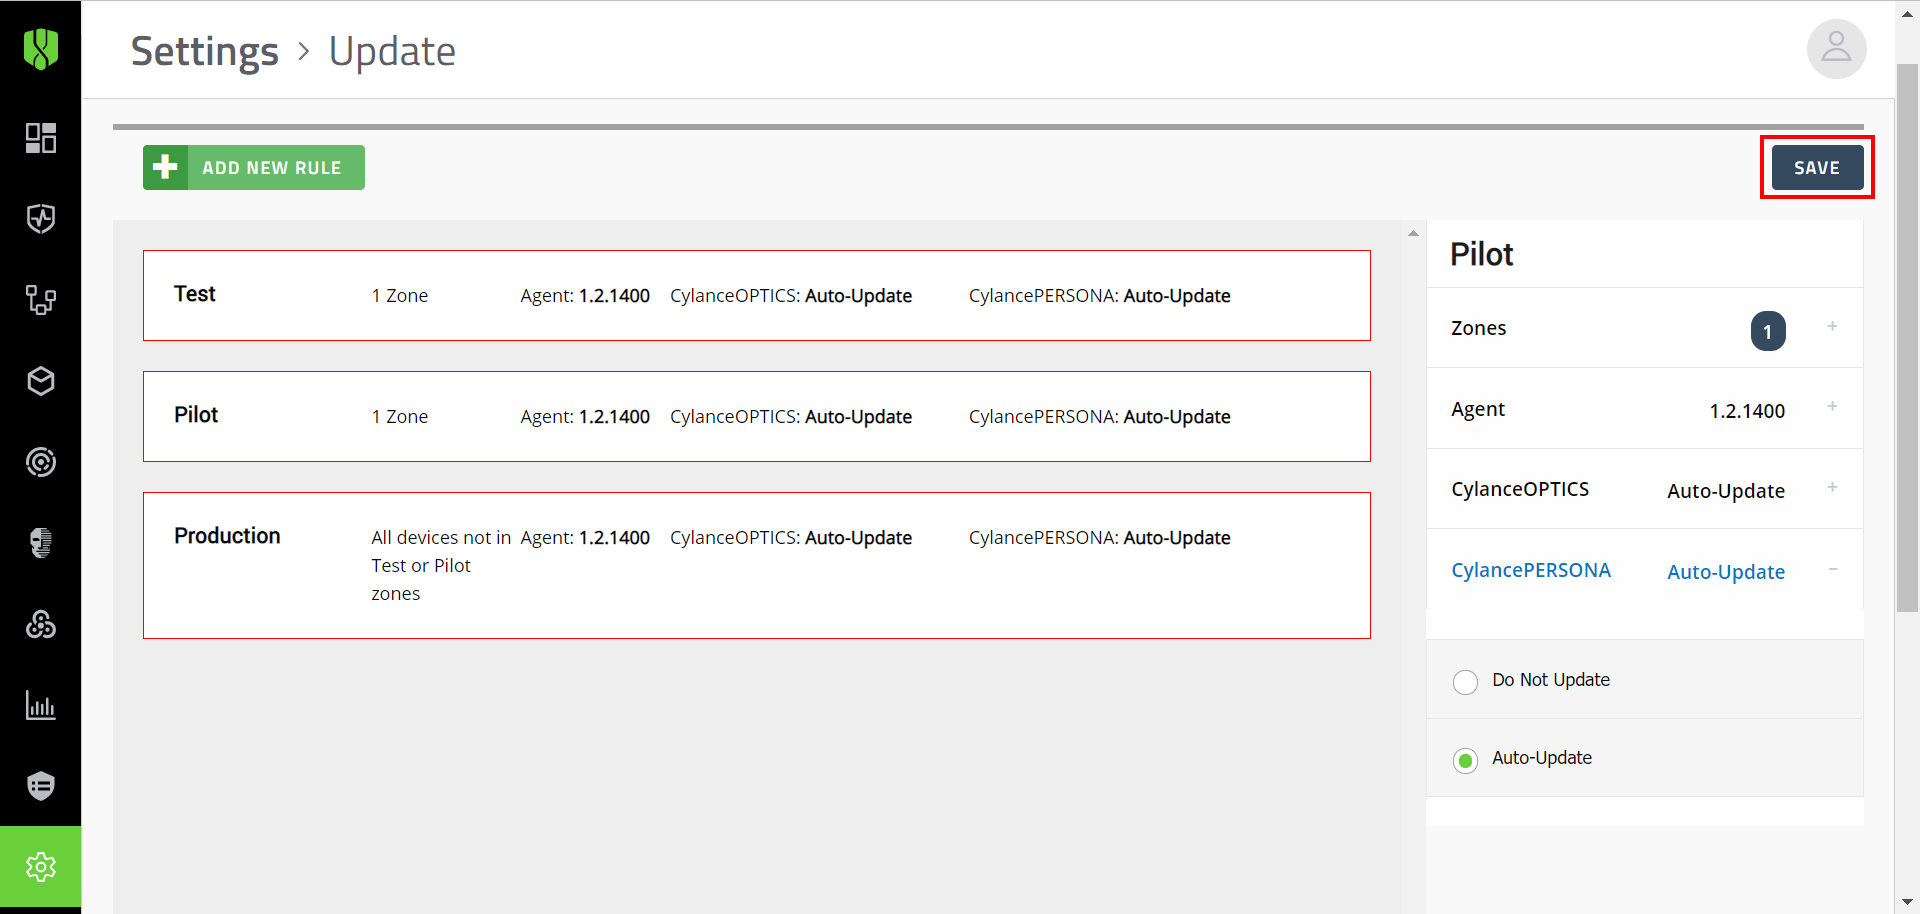Open the Protection shield sidebar icon
The height and width of the screenshot is (914, 1920).
point(40,219)
